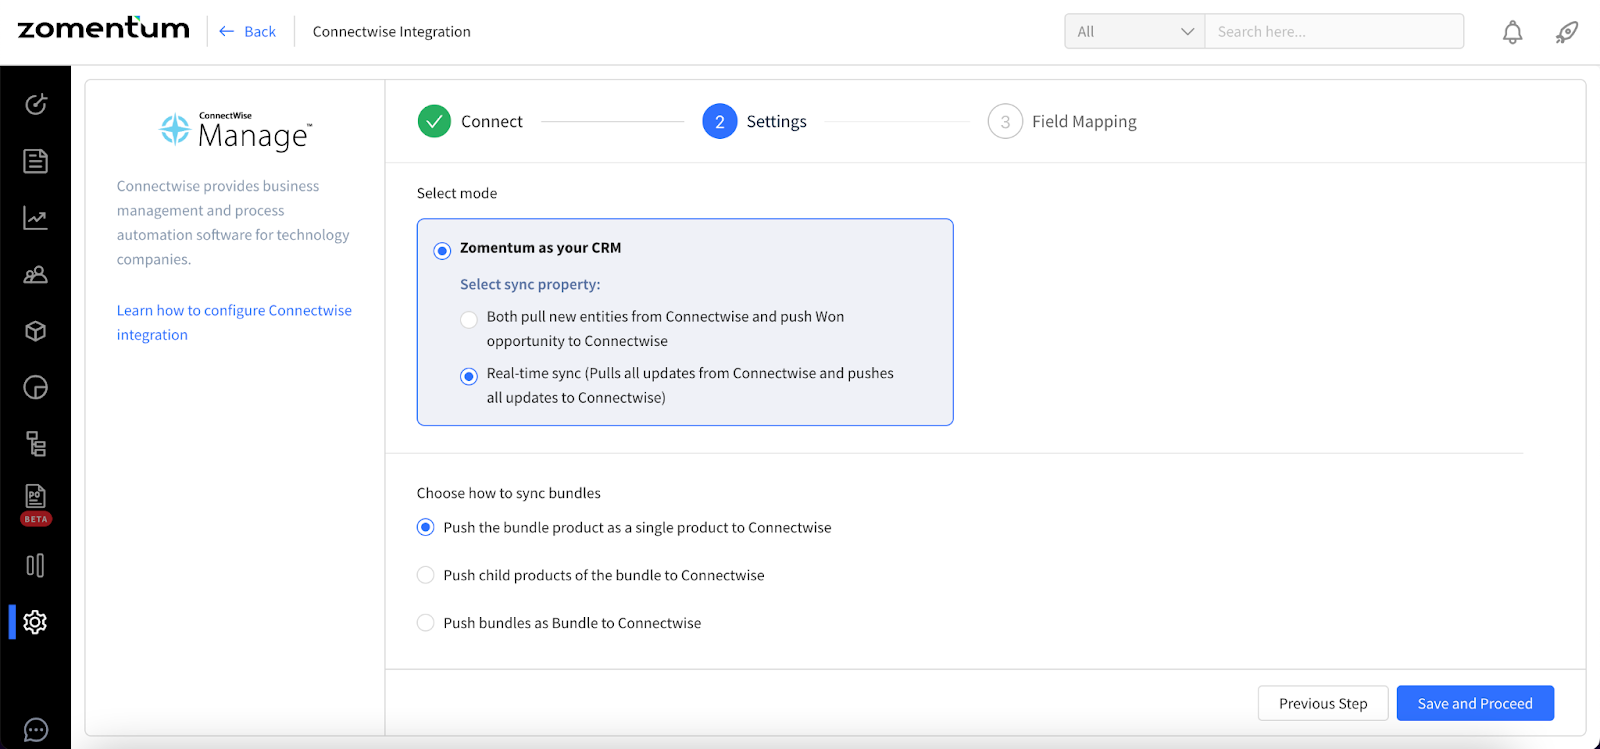Viewport: 1600px width, 749px height.
Task: Open the kanban columns icon in sidebar
Action: click(36, 566)
